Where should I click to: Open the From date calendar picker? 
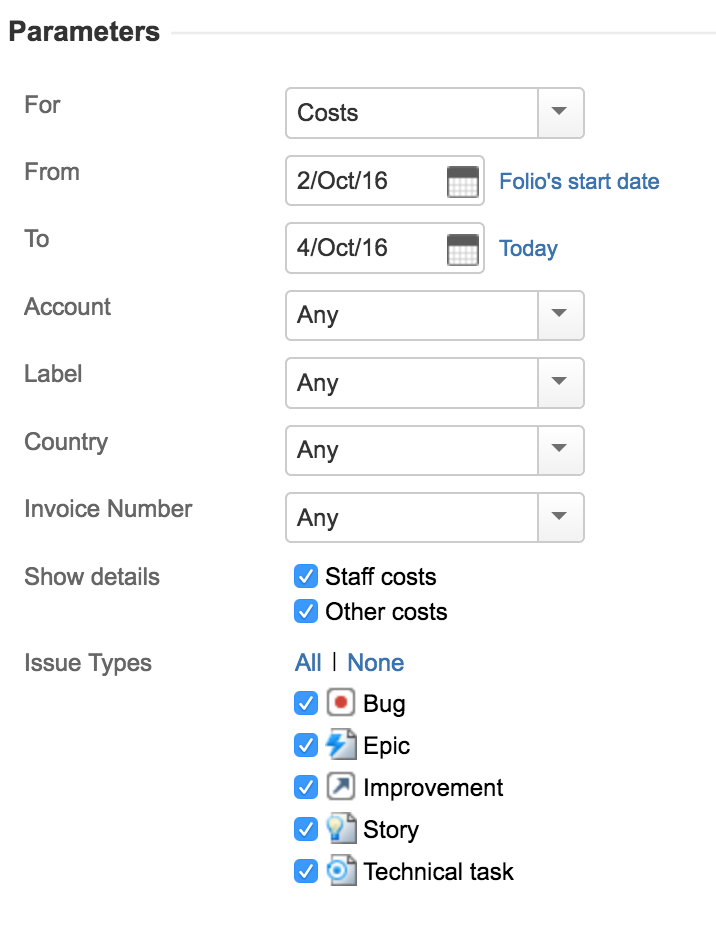click(x=462, y=182)
